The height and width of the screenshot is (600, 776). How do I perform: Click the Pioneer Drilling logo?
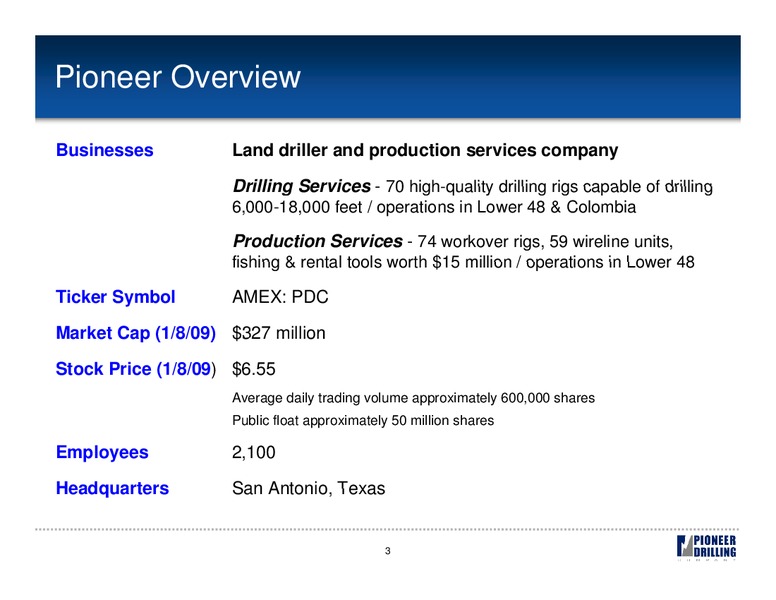706,547
